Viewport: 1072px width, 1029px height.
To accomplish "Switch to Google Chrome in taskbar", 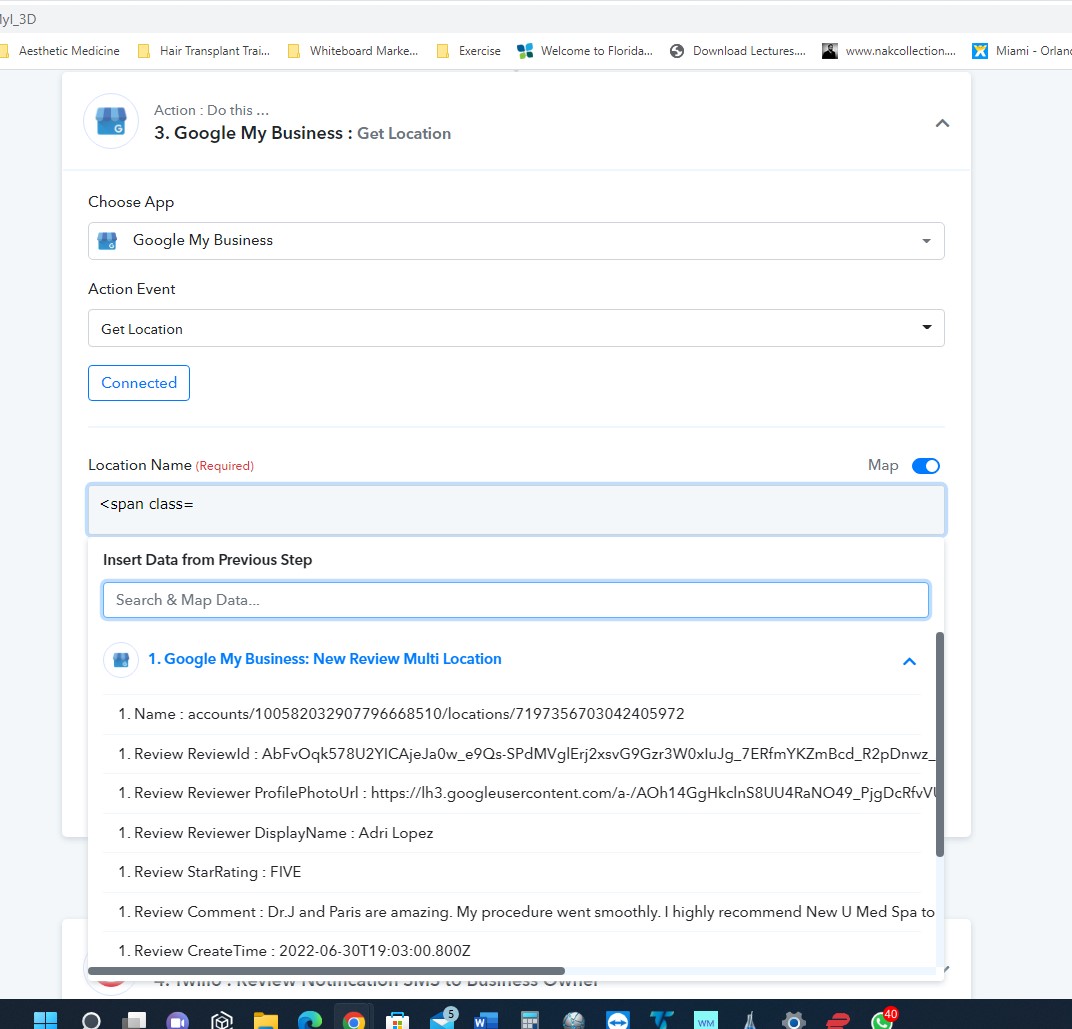I will coord(353,1021).
